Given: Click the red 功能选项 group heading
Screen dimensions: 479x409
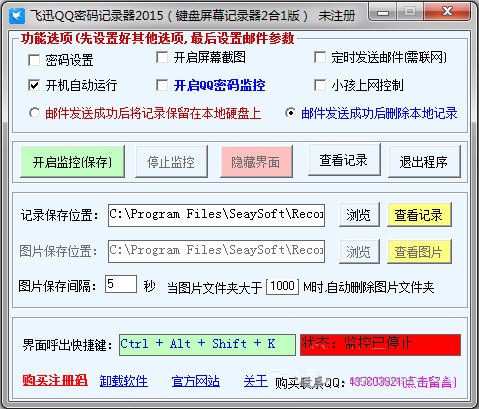Looking at the screenshot, I should pos(158,39).
